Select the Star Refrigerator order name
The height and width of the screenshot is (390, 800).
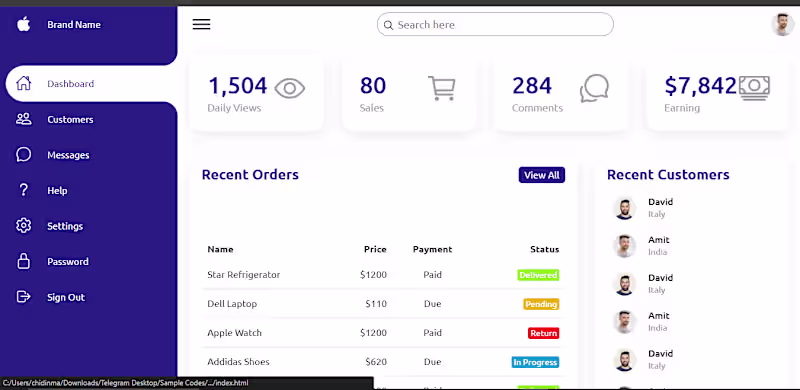point(244,275)
